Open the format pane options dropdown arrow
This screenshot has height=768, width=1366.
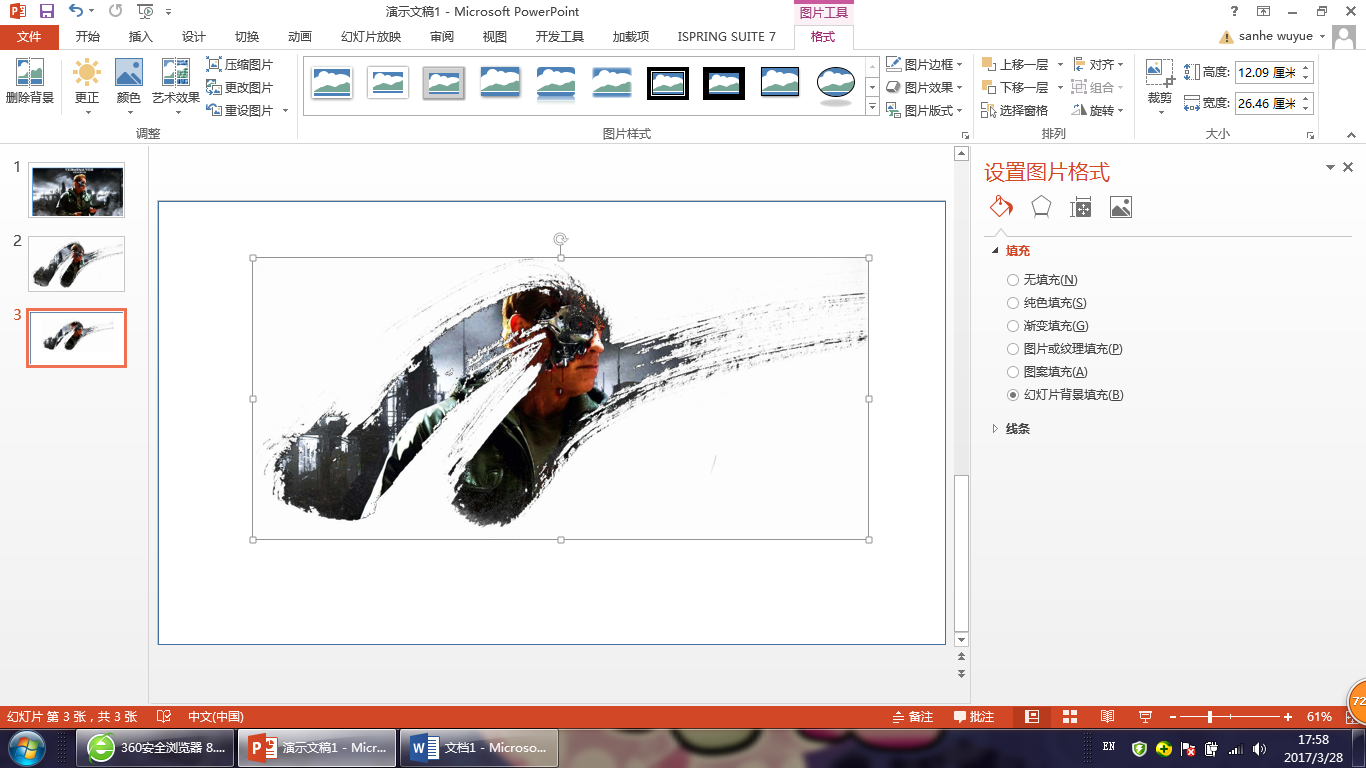coord(1330,167)
